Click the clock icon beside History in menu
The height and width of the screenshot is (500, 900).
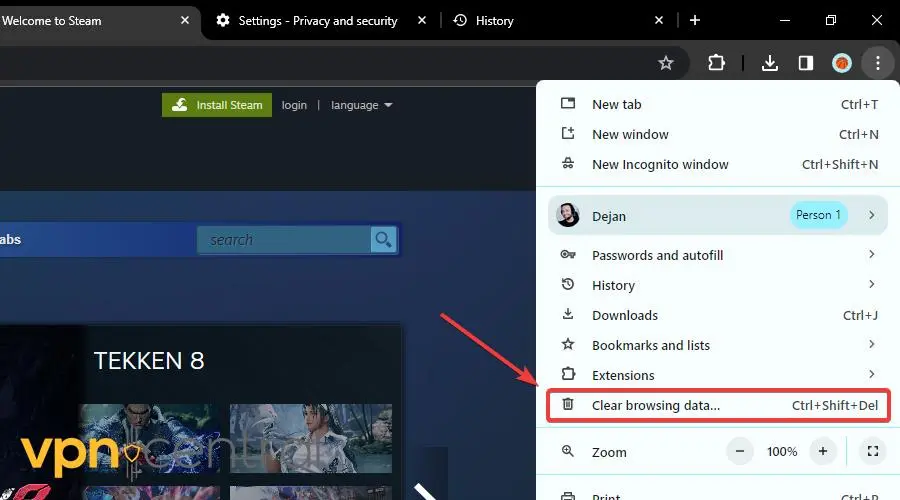coord(568,284)
